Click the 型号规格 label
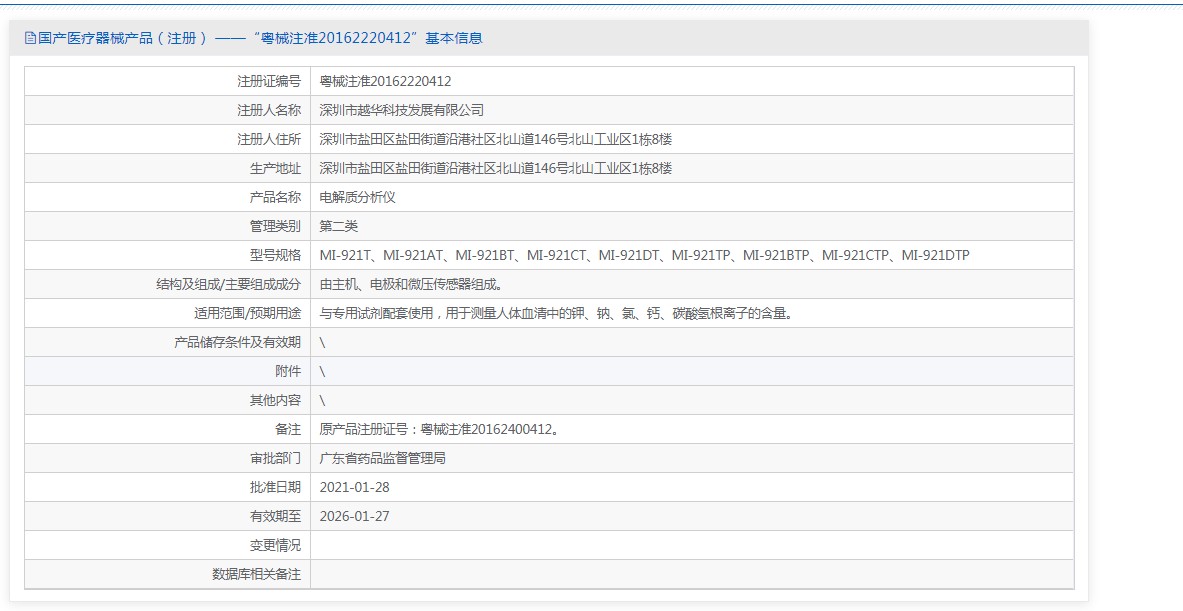Image resolution: width=1183 pixels, height=611 pixels. click(275, 256)
